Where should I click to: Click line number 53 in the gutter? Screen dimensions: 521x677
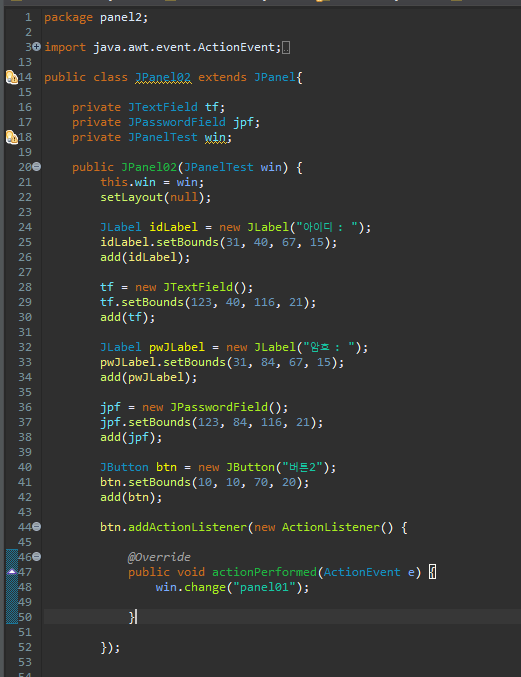click(25, 662)
